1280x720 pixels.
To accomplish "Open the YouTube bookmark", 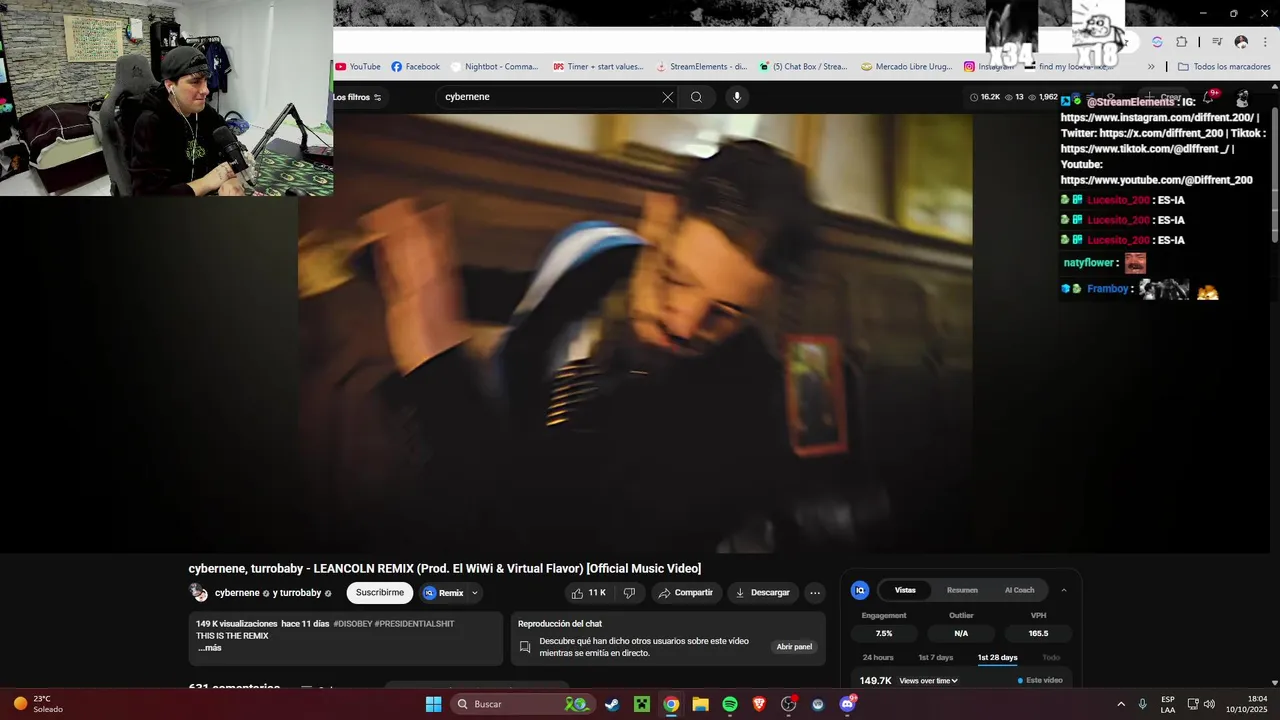I will pos(358,67).
